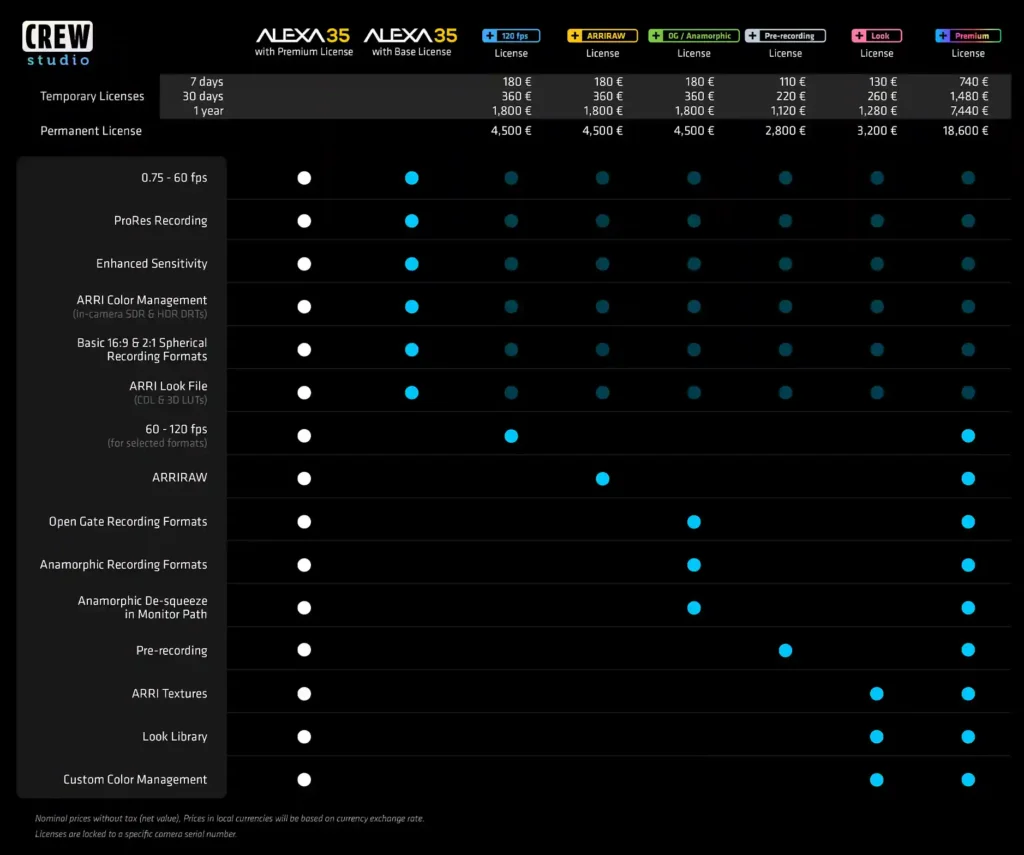This screenshot has width=1024, height=855.
Task: Click the 1,280 € Look yearly price
Action: [x=878, y=110]
